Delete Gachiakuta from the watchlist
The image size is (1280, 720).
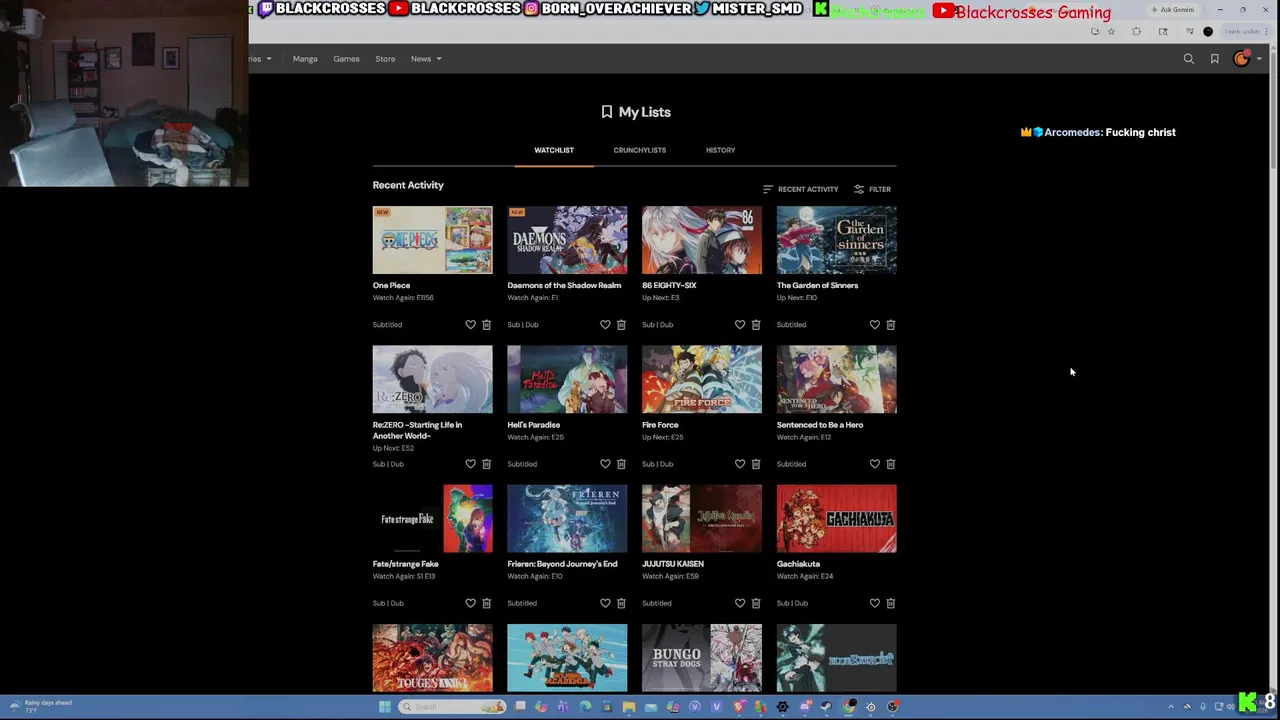coord(891,603)
